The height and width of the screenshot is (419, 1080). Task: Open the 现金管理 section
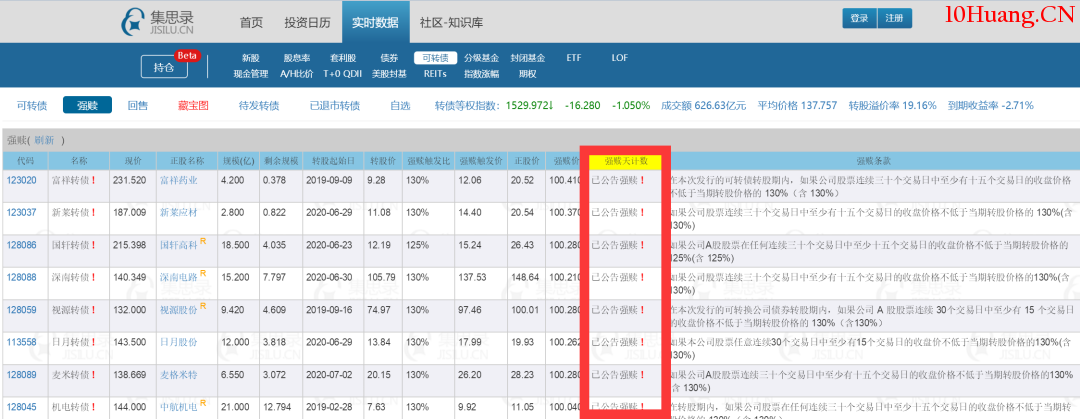click(x=251, y=74)
